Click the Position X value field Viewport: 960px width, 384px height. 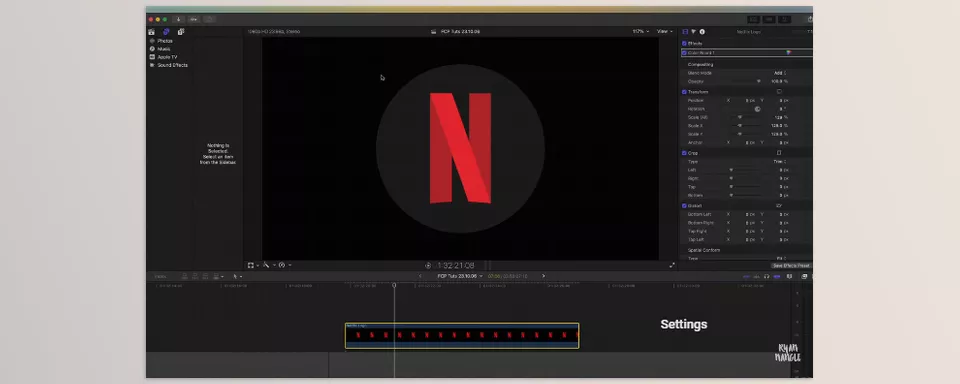click(x=750, y=100)
